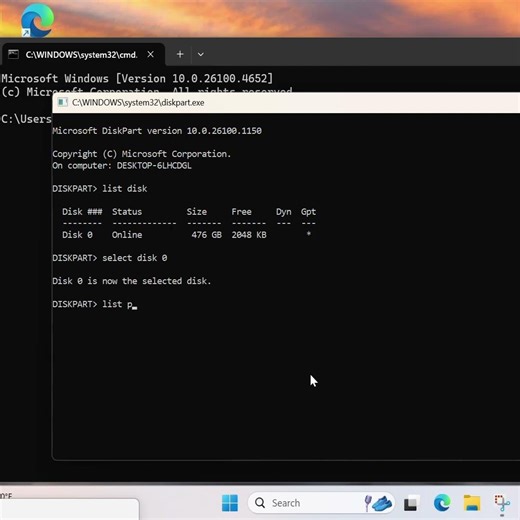
Task: Click the 'Dyn' column header
Action: [x=284, y=212]
